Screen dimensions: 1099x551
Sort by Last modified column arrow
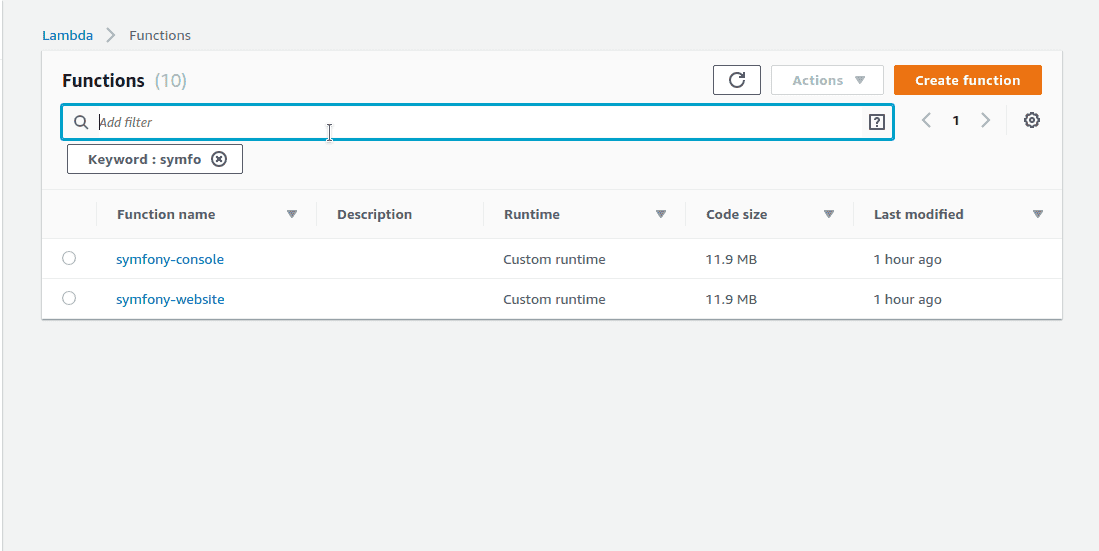pyautogui.click(x=1038, y=214)
